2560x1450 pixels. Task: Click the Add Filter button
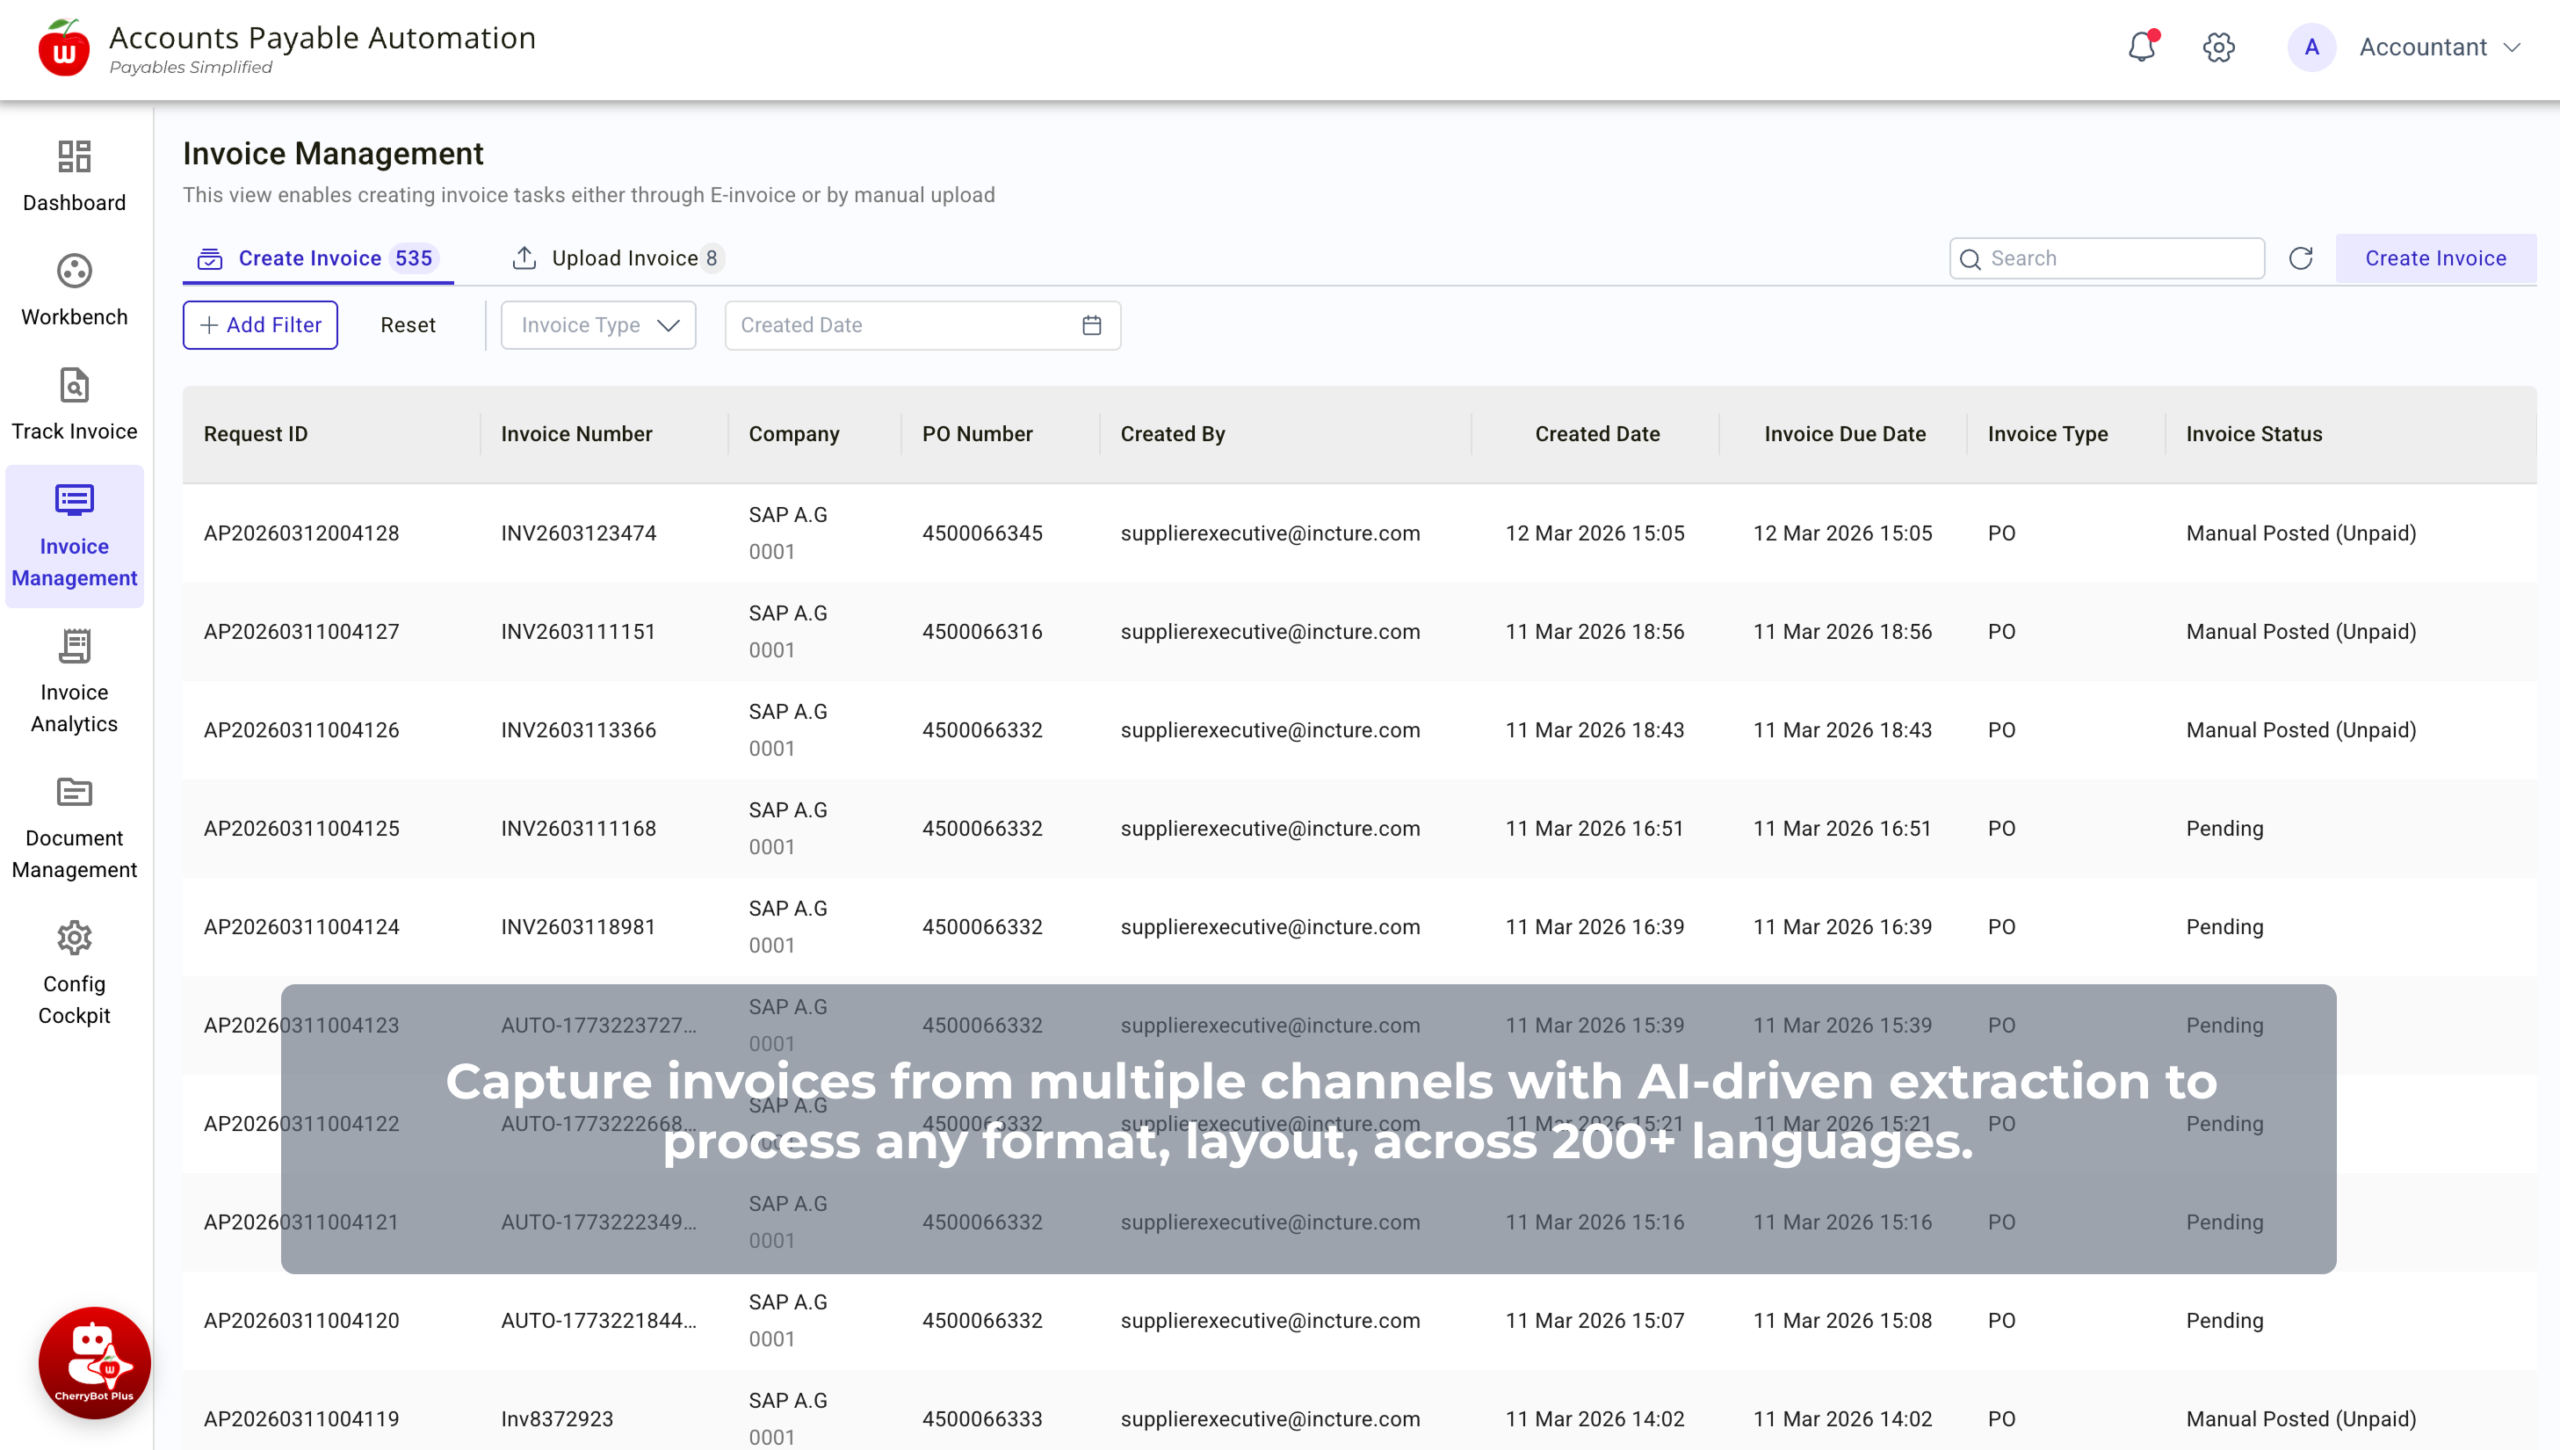(x=260, y=325)
